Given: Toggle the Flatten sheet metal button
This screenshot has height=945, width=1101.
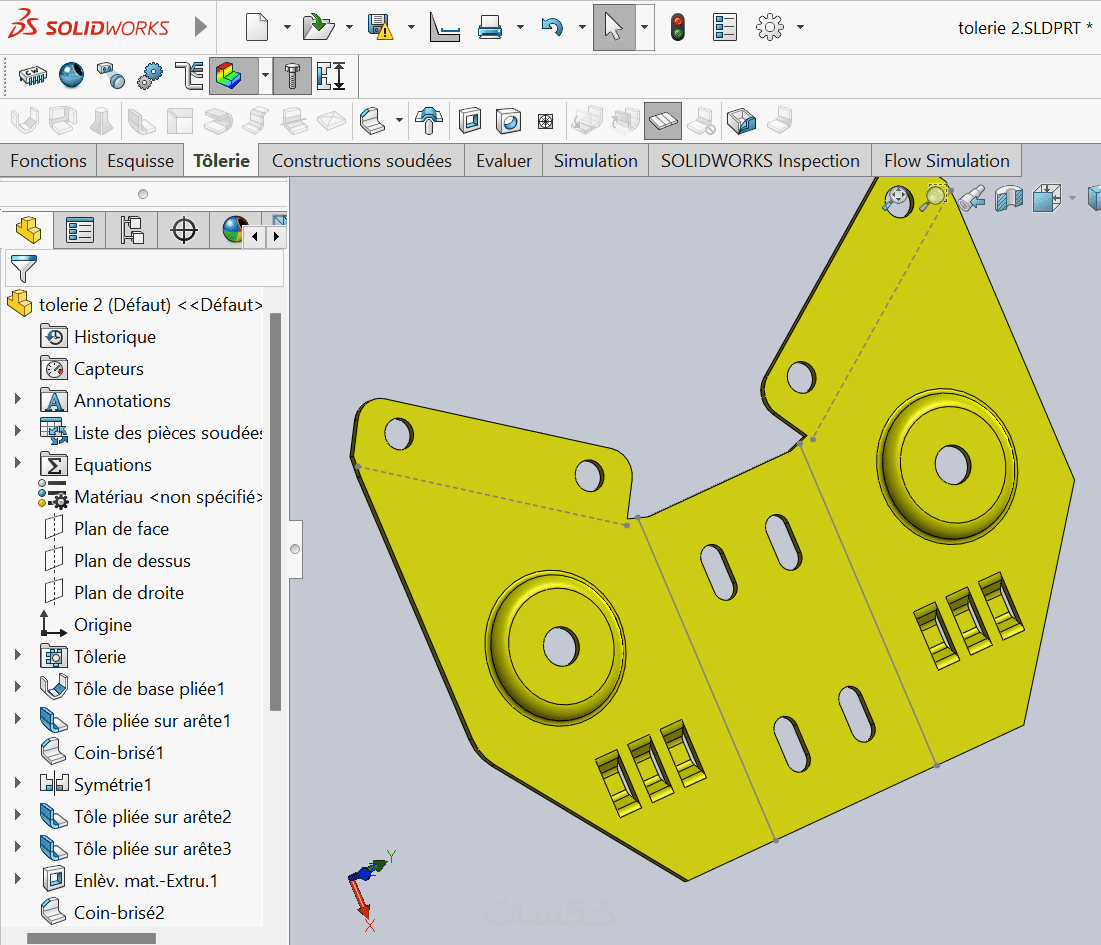Looking at the screenshot, I should tap(662, 122).
